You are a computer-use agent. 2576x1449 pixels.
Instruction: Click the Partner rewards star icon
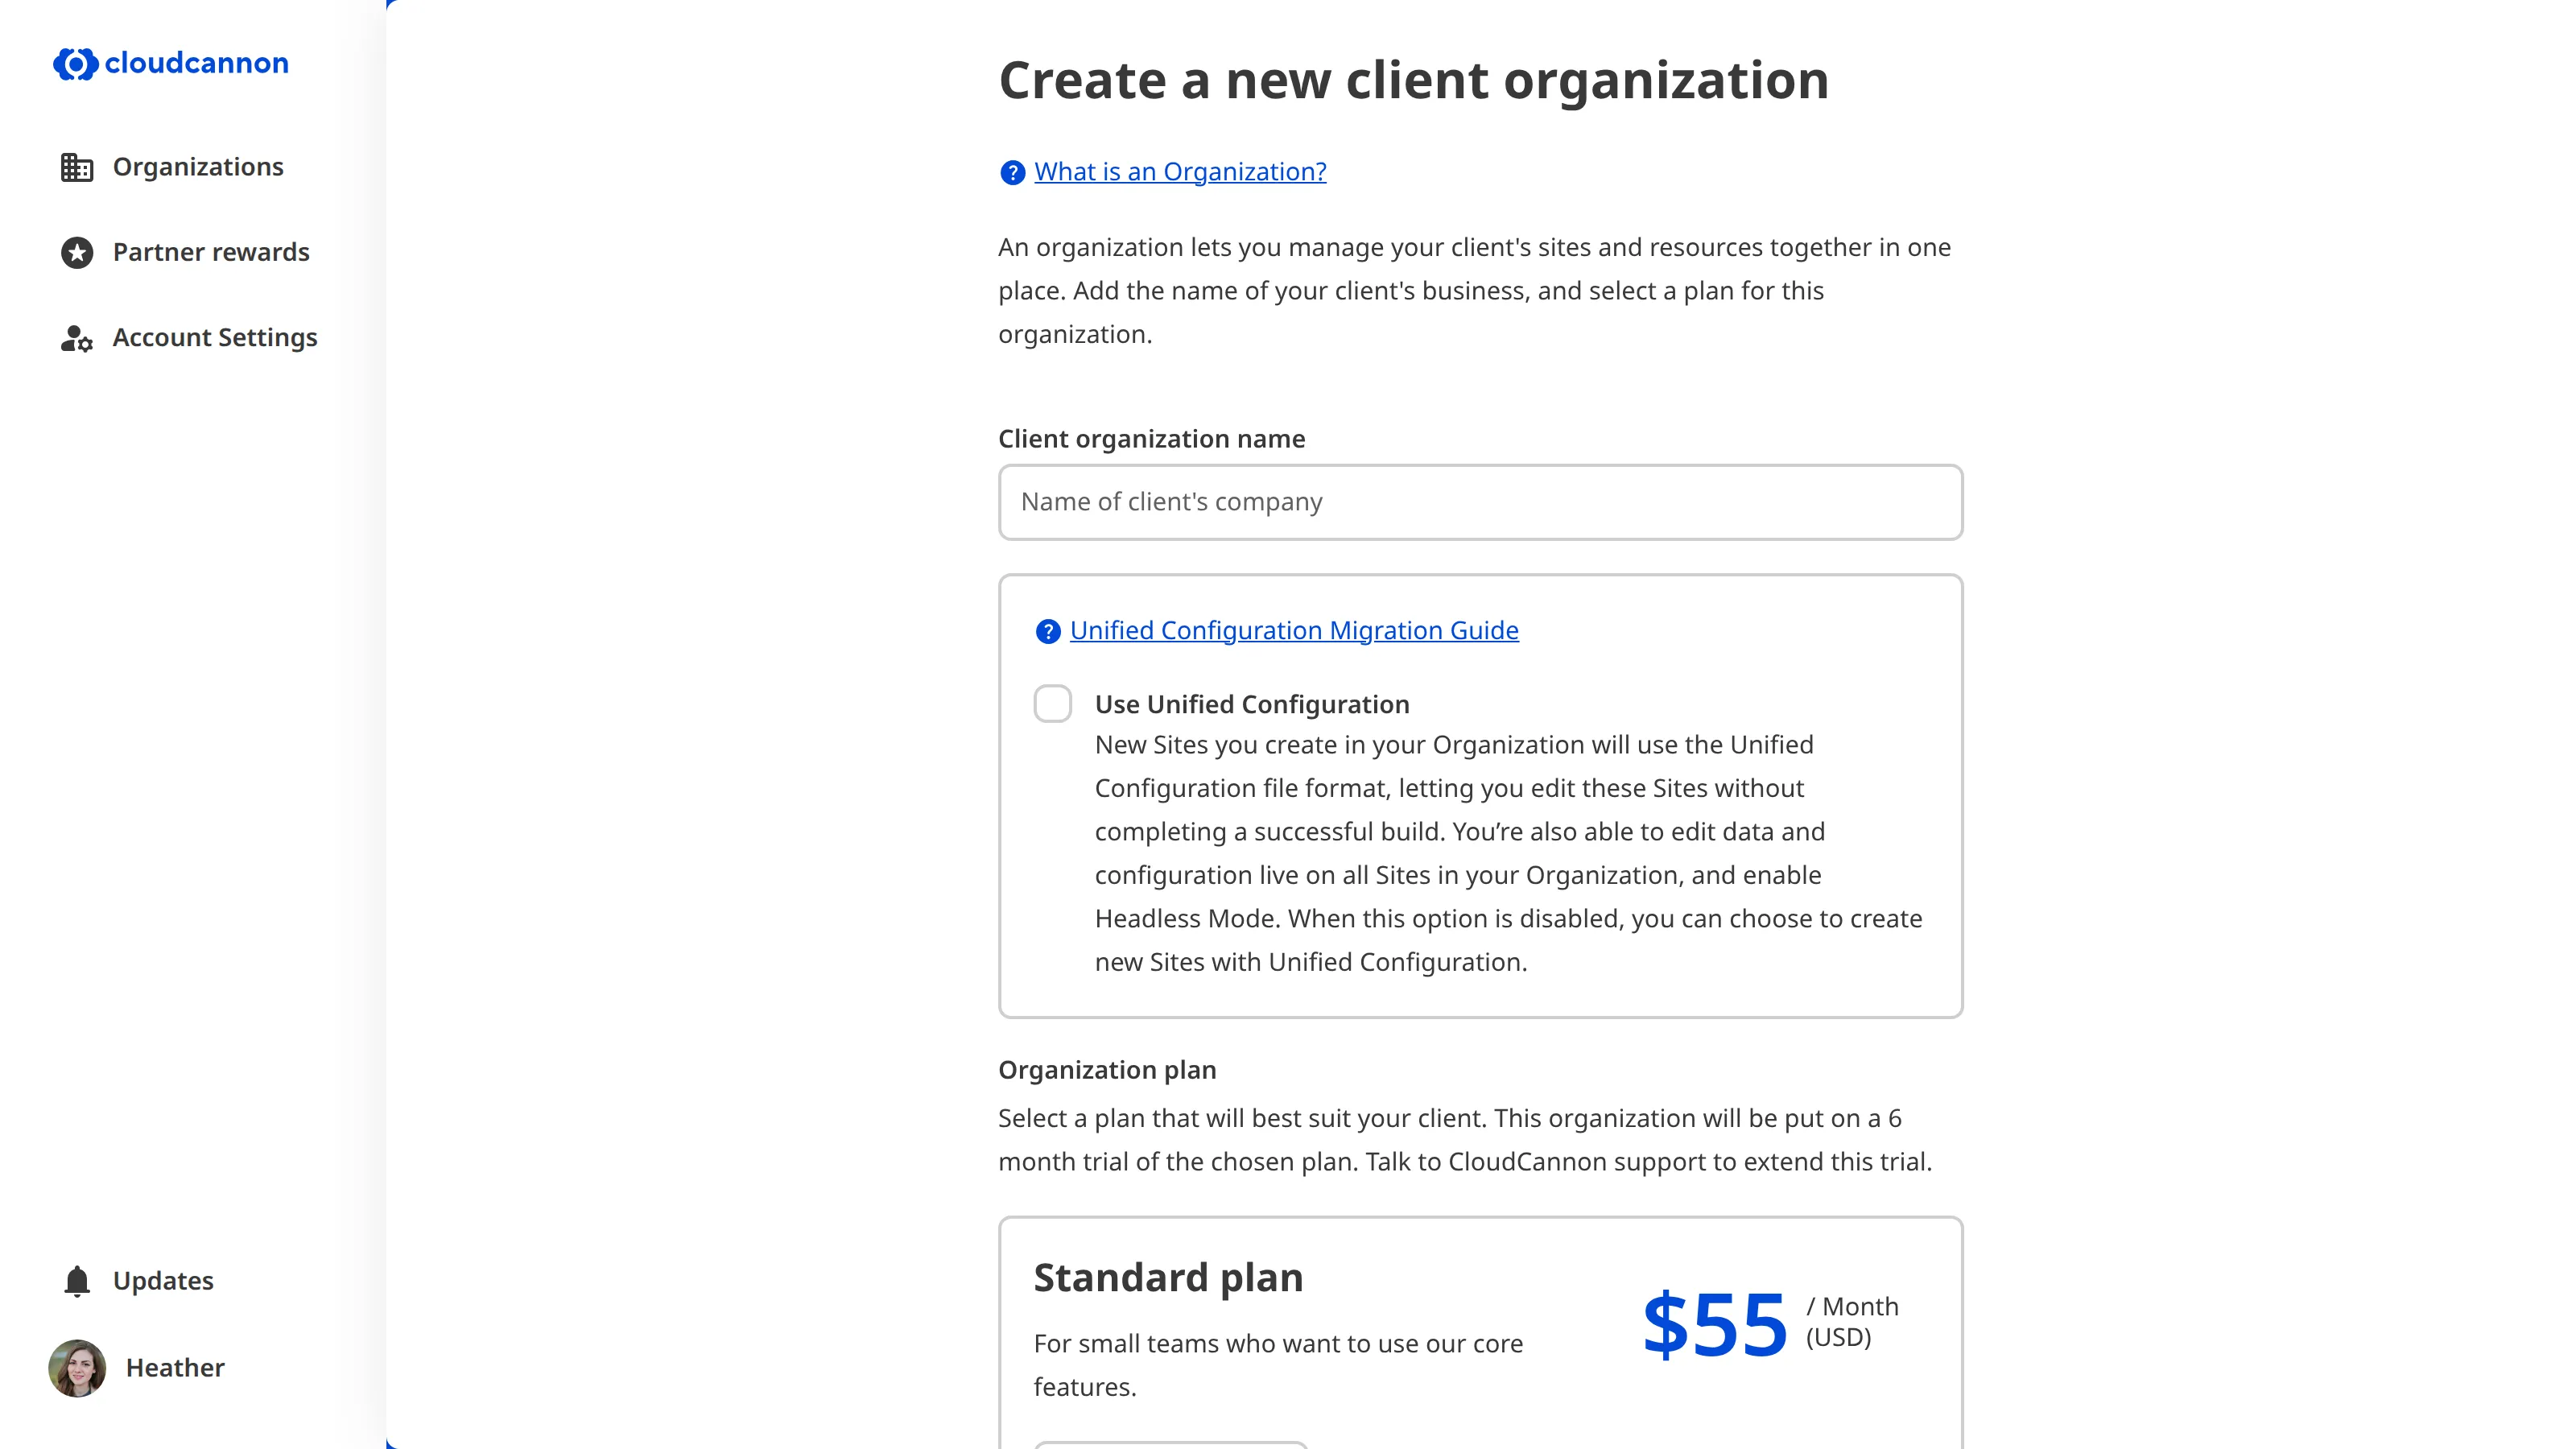[77, 252]
